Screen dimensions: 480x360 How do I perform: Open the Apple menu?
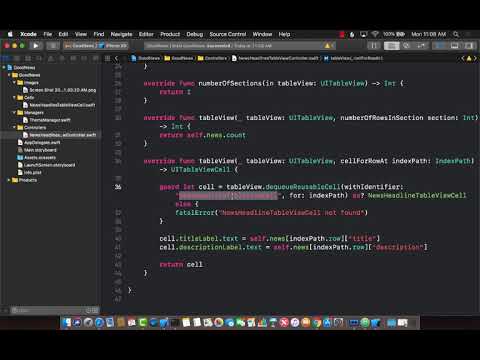[x=10, y=34]
